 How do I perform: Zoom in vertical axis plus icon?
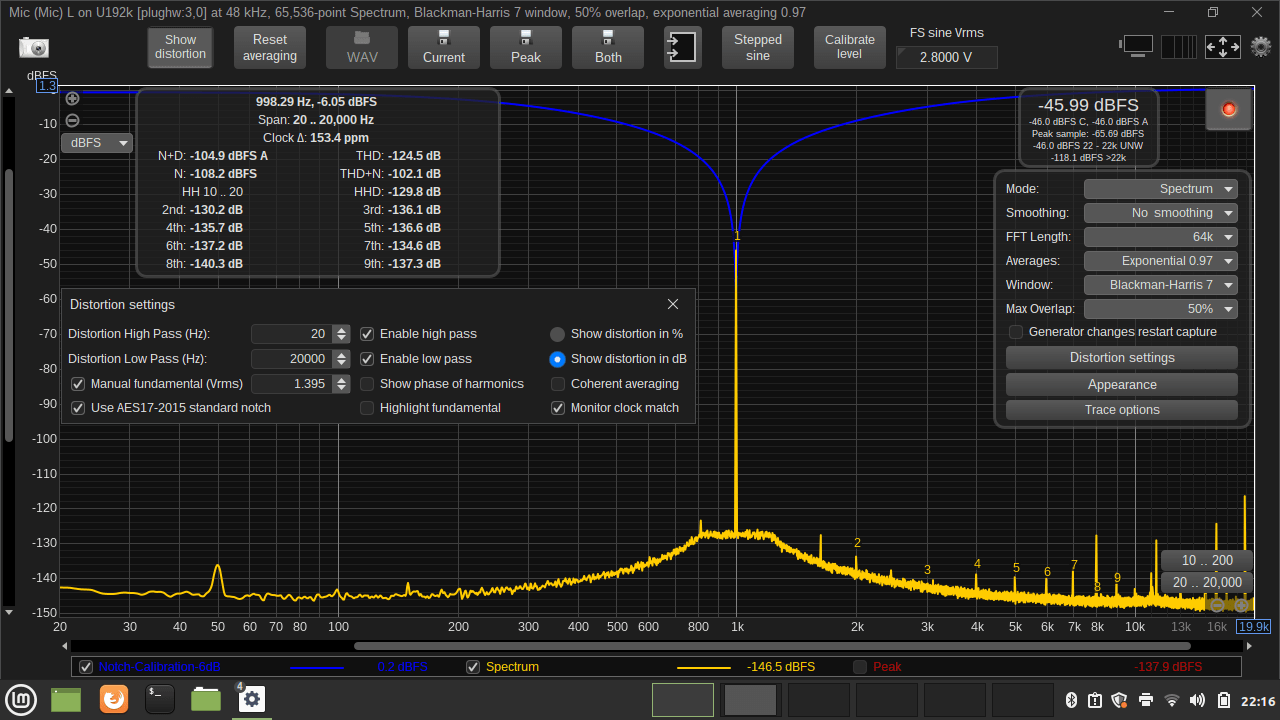coord(72,98)
